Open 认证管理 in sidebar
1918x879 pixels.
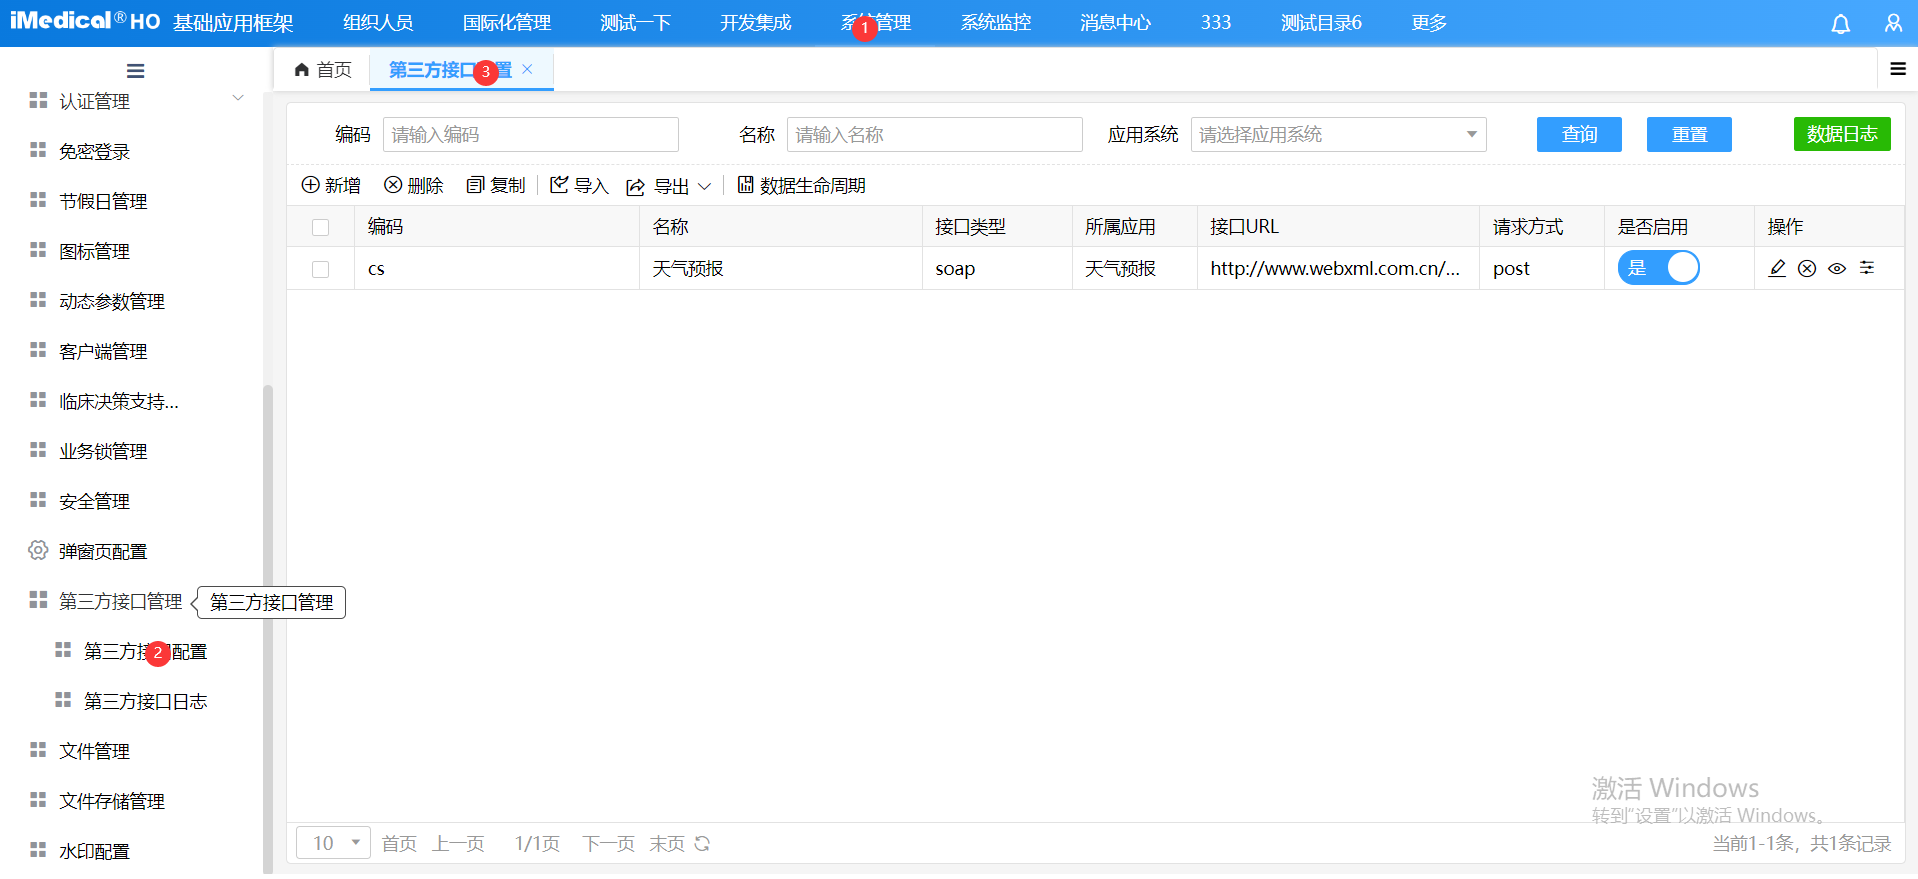94,101
